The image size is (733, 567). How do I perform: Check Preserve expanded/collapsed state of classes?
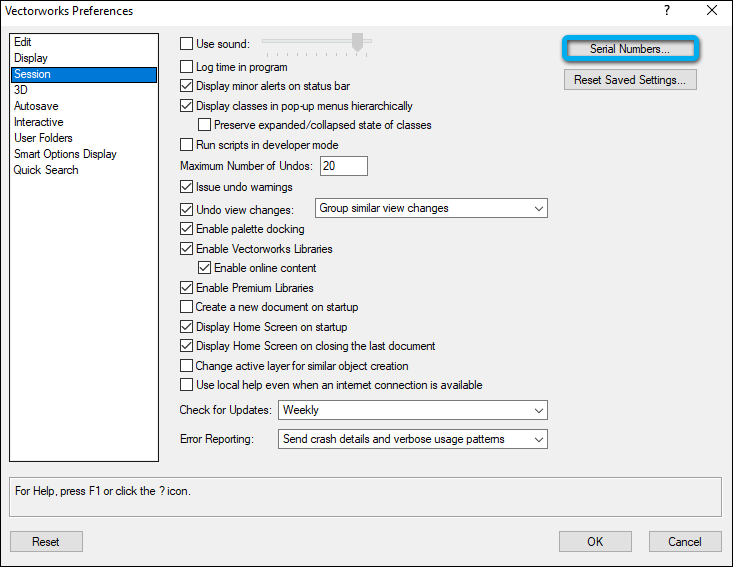[x=204, y=125]
